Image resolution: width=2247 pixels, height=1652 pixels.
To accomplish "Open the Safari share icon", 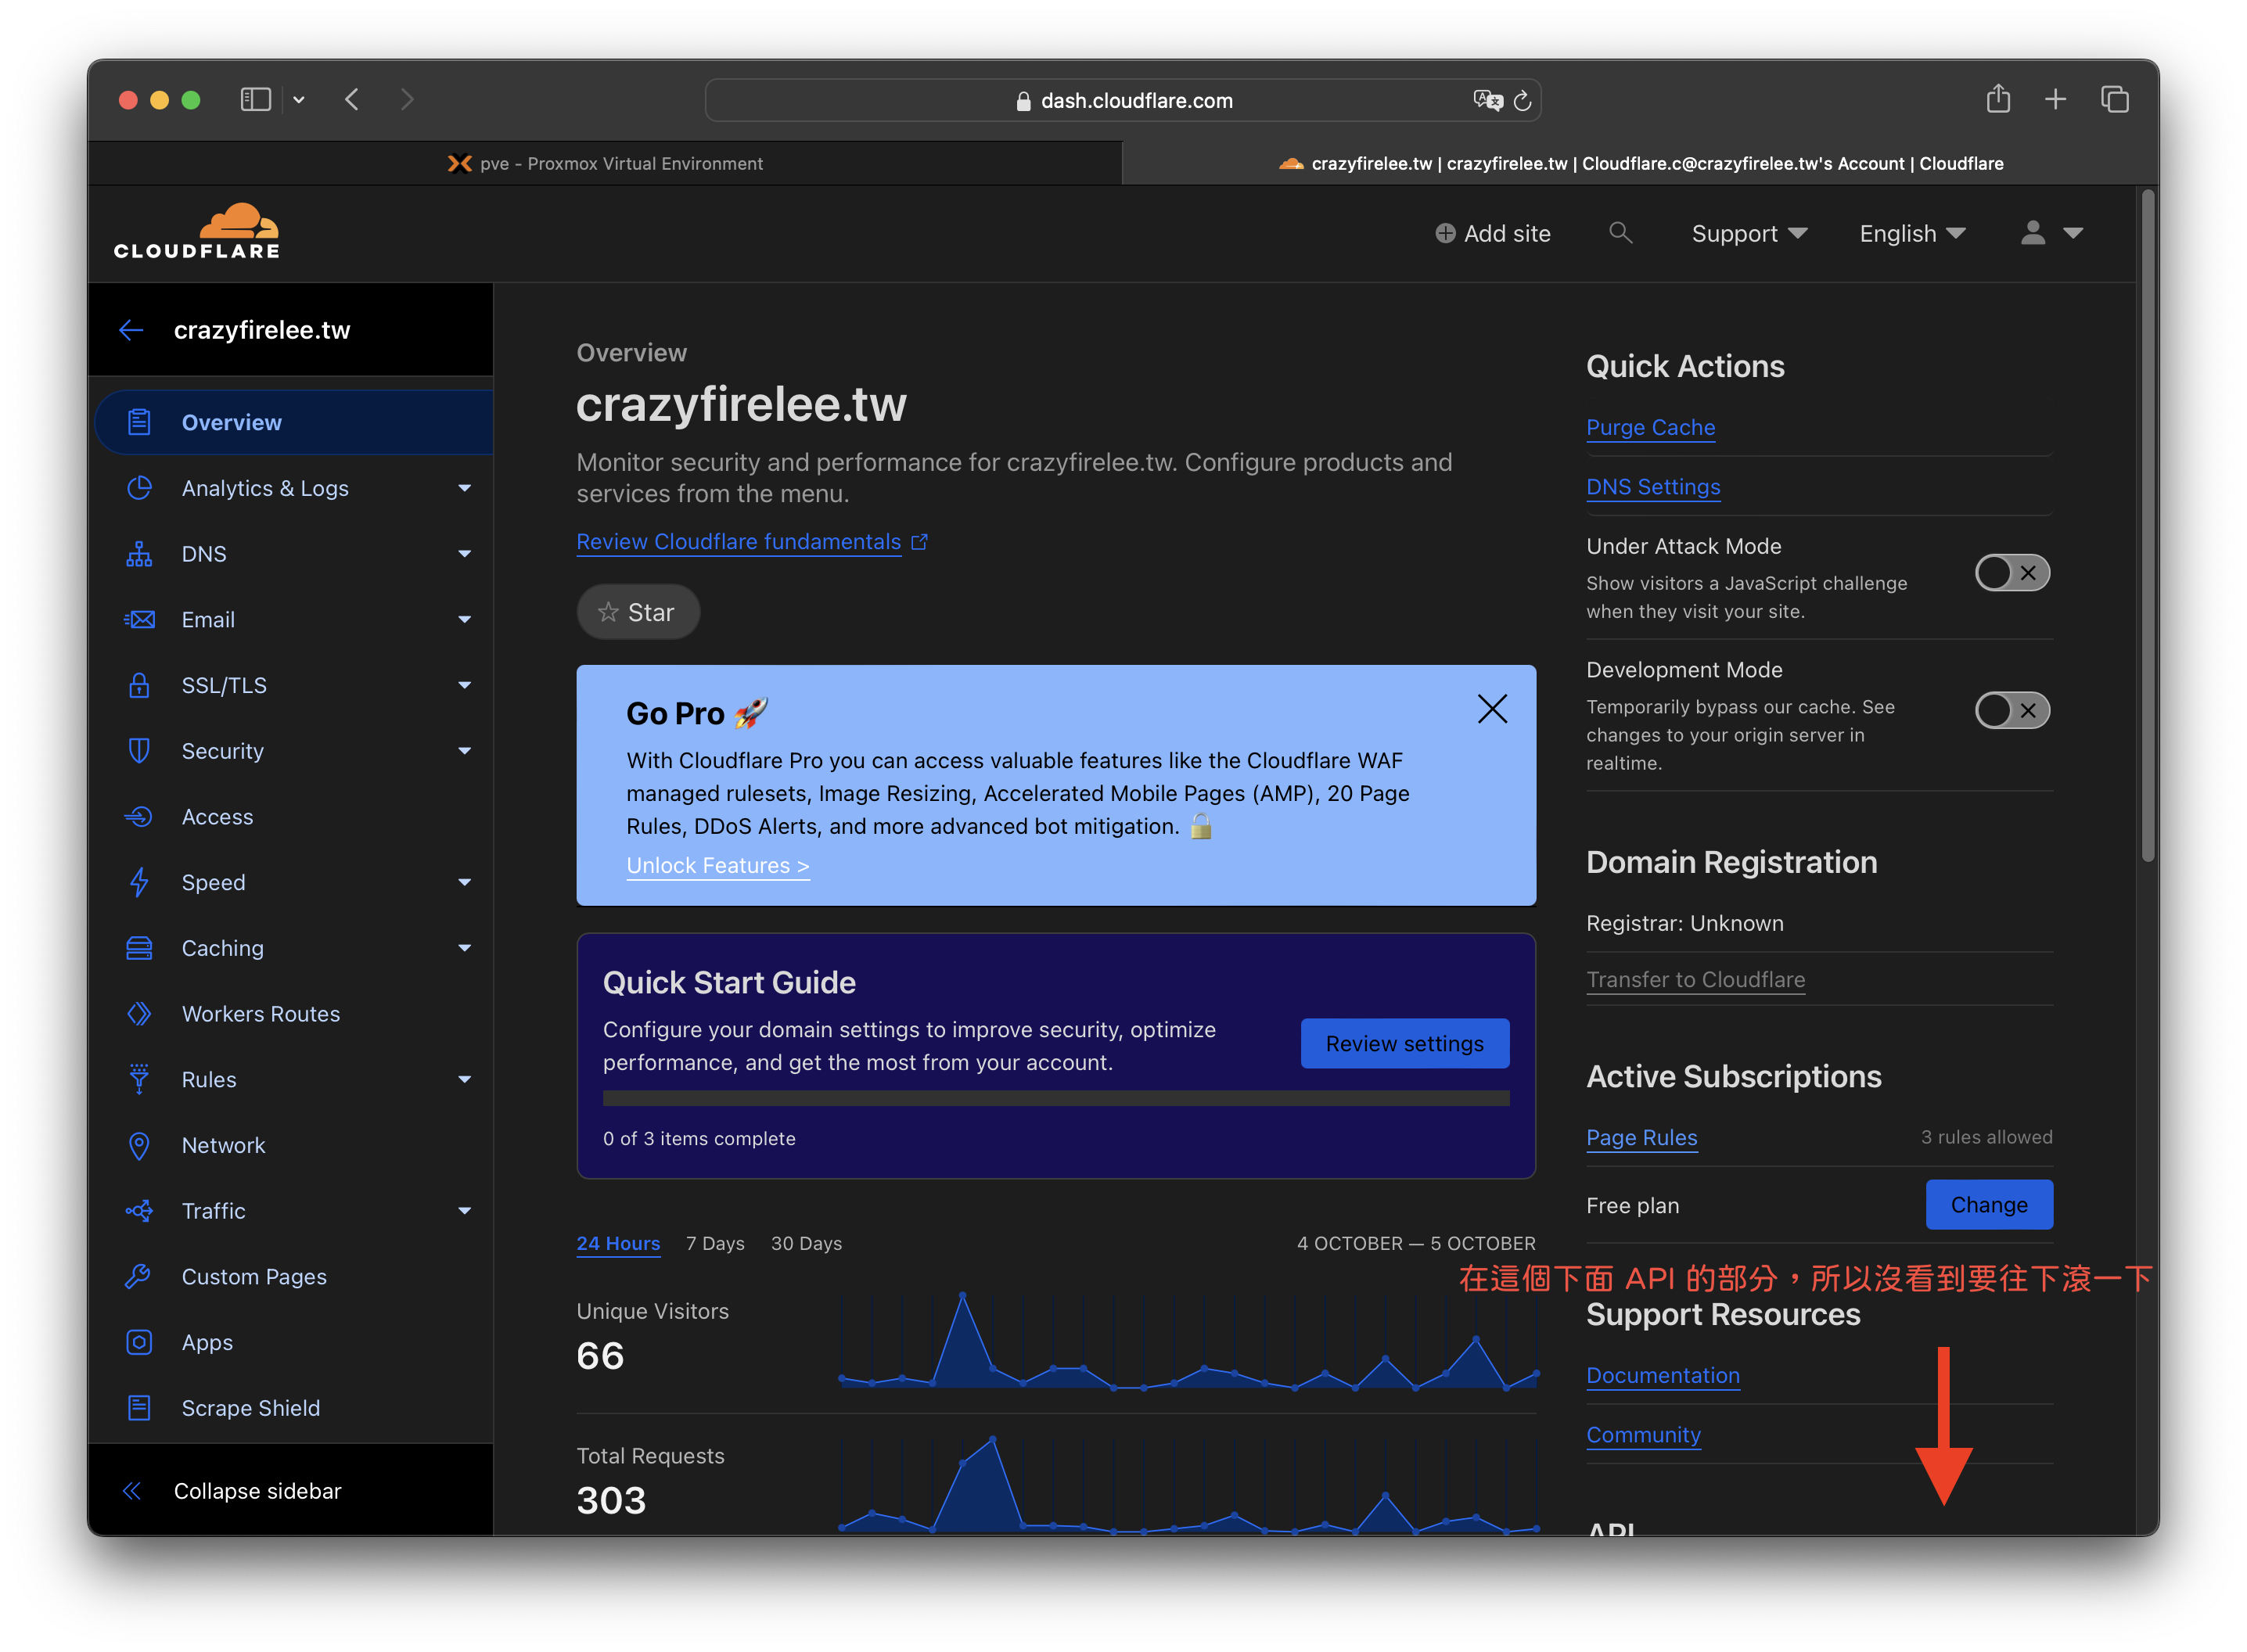I will click(1997, 99).
